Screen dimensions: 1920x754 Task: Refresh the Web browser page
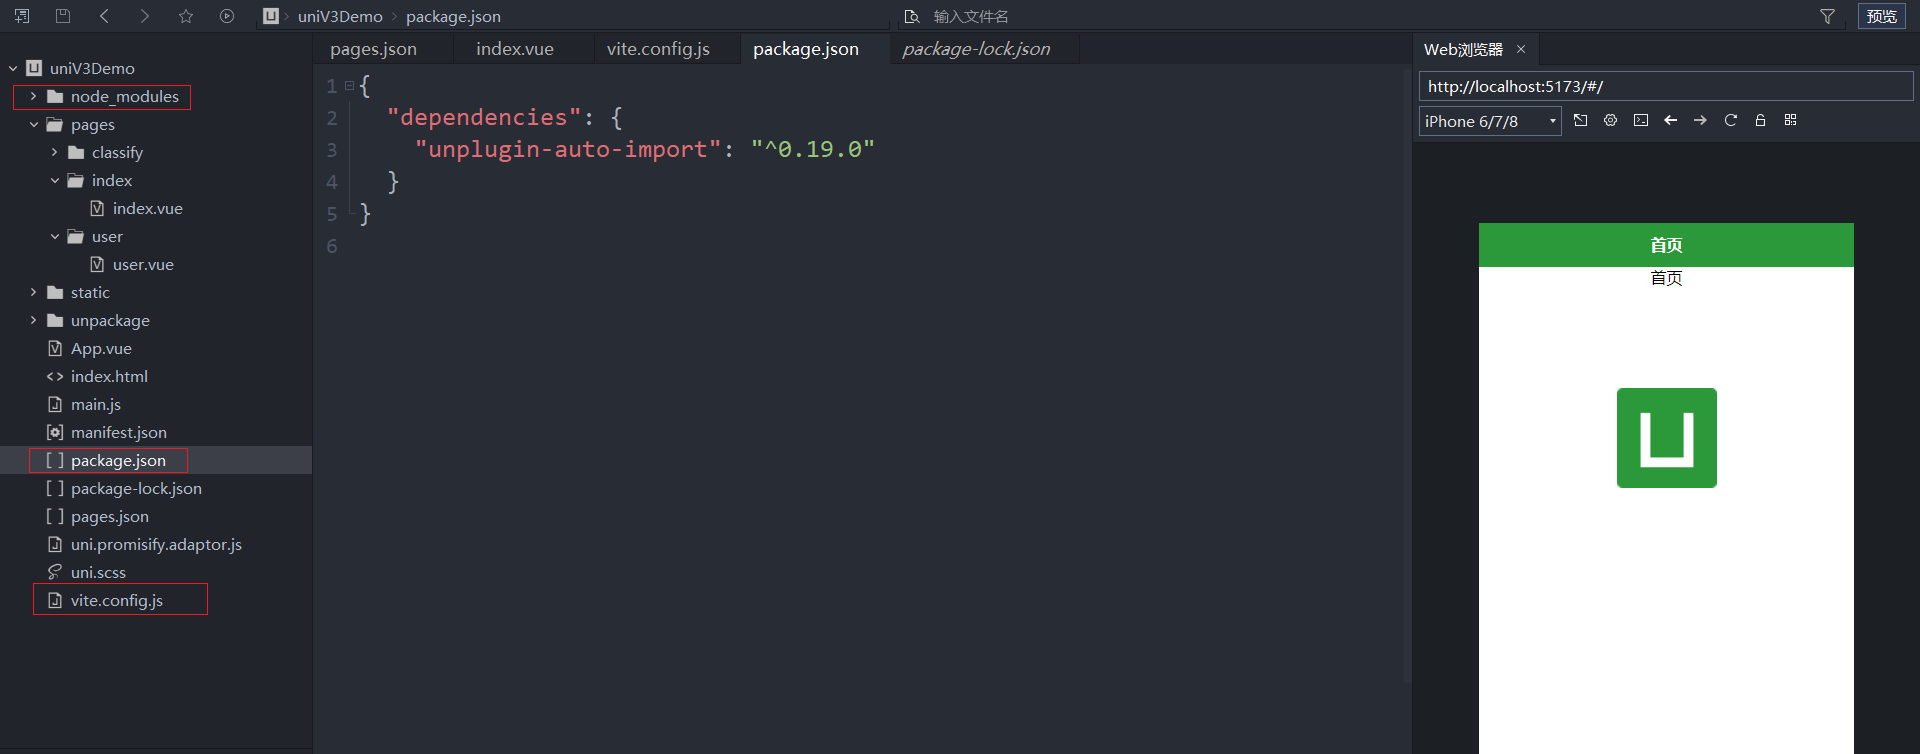click(1731, 120)
